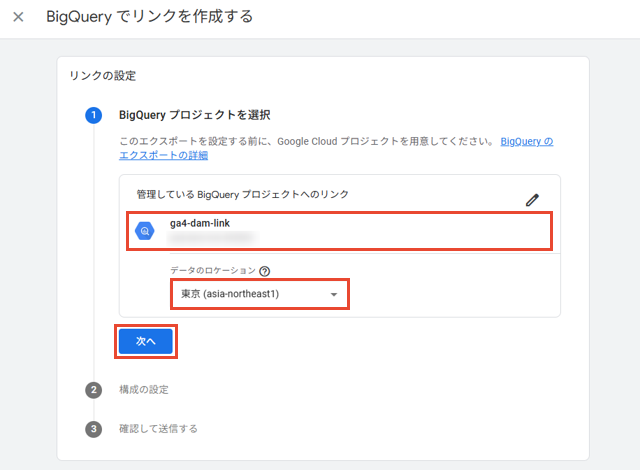Click the step 1 circle badge

[93, 115]
